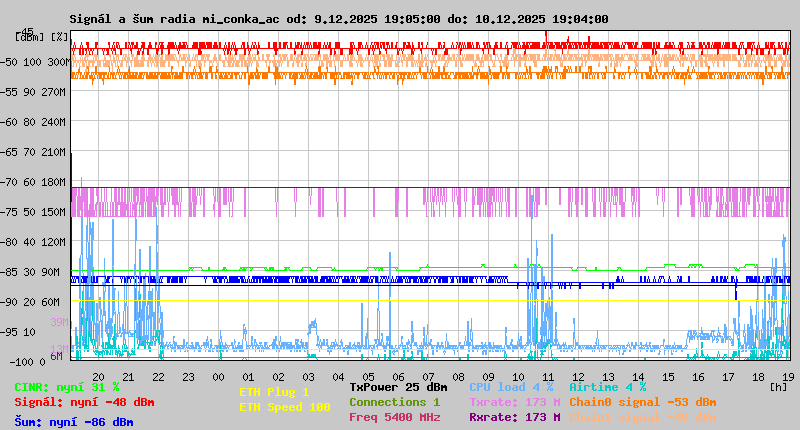Viewport: 800px width, 430px height.
Task: Click the '-70 60 180M' y-axis label
Action: pos(33,182)
